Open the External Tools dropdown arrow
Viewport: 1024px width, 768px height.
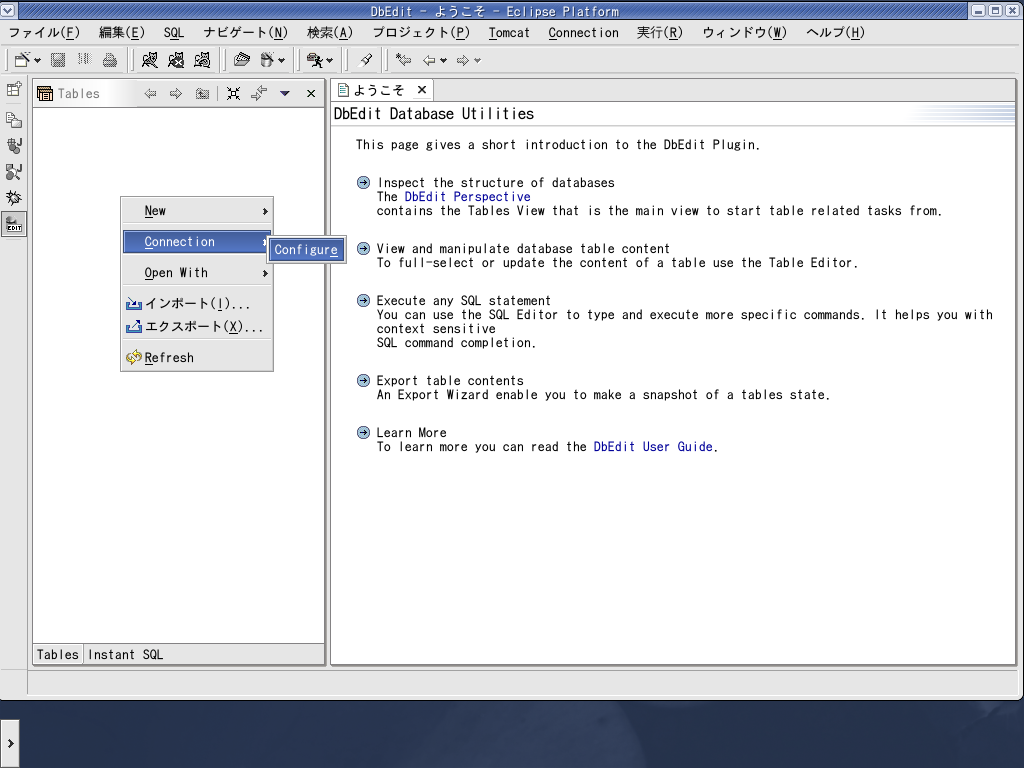329,61
